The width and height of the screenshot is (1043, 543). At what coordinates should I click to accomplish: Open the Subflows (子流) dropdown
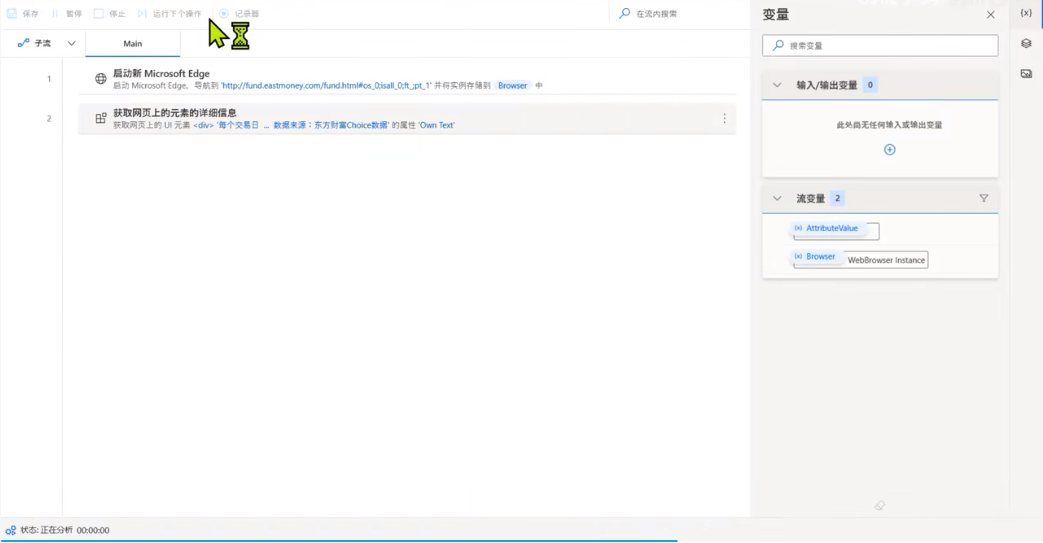46,43
